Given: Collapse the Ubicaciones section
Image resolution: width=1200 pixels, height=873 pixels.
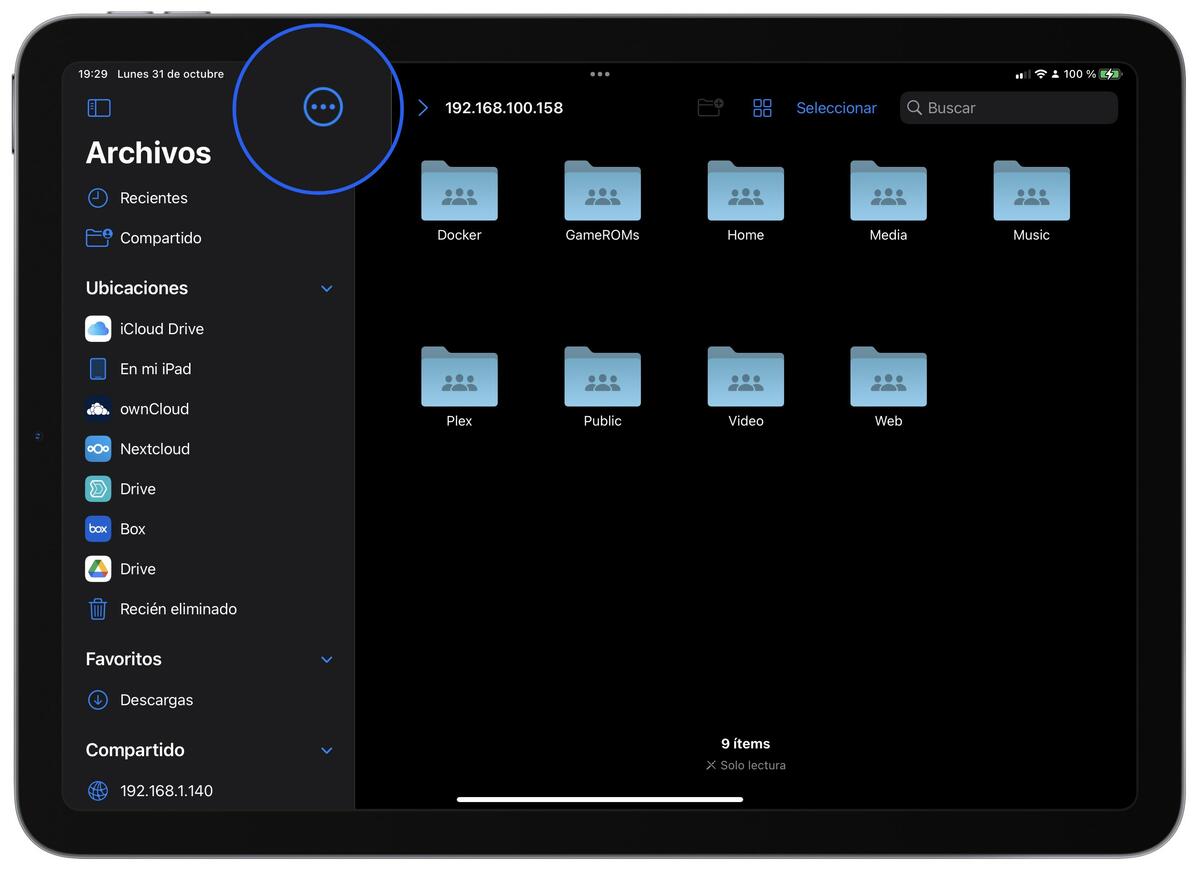Looking at the screenshot, I should tap(326, 288).
